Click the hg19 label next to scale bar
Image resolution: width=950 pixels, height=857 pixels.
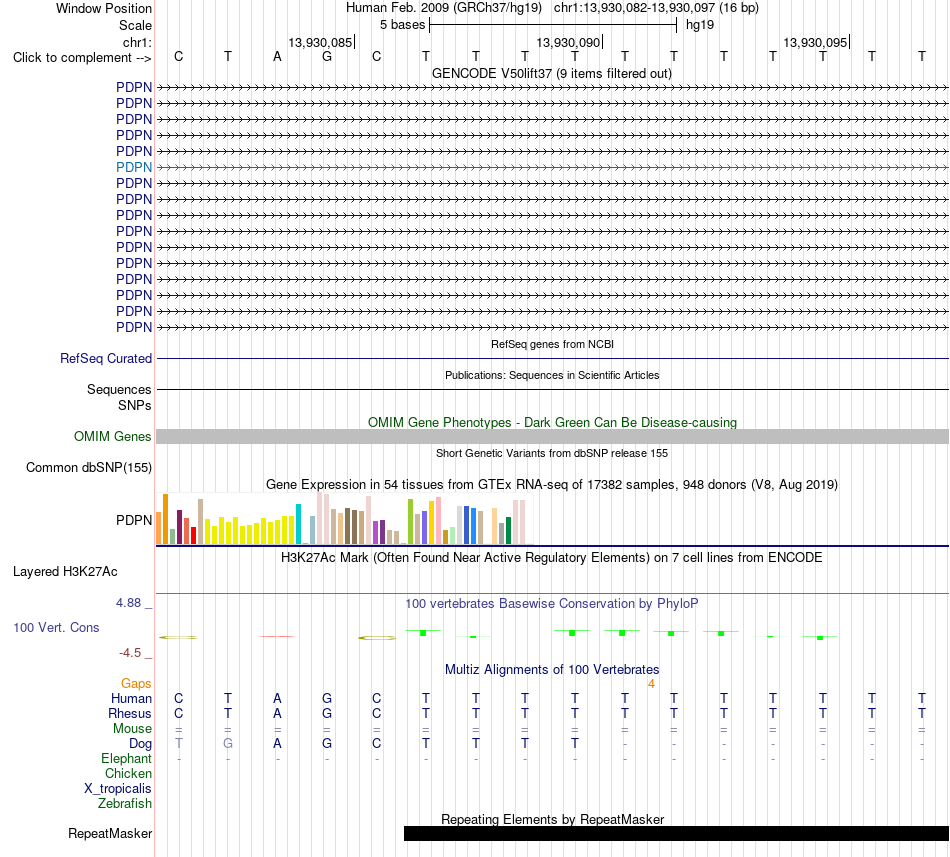coord(700,25)
